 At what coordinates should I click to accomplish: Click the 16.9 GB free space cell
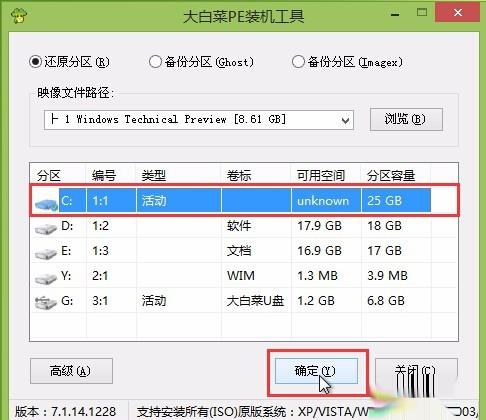click(319, 251)
